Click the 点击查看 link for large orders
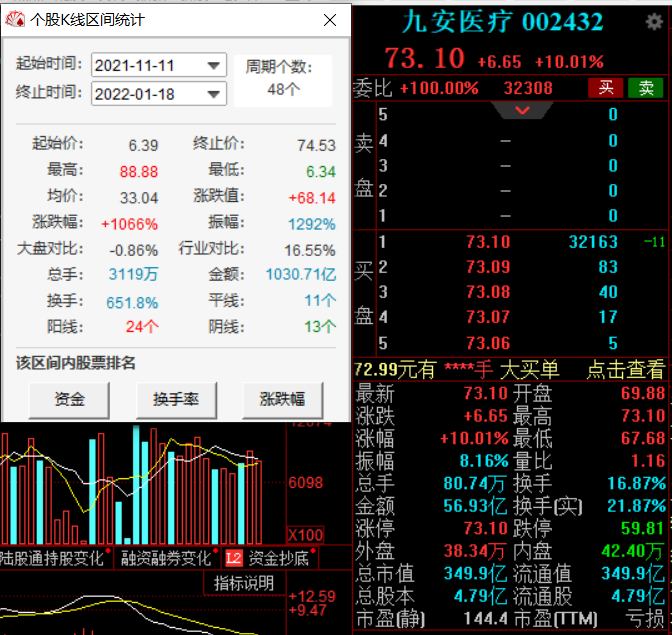 625,370
